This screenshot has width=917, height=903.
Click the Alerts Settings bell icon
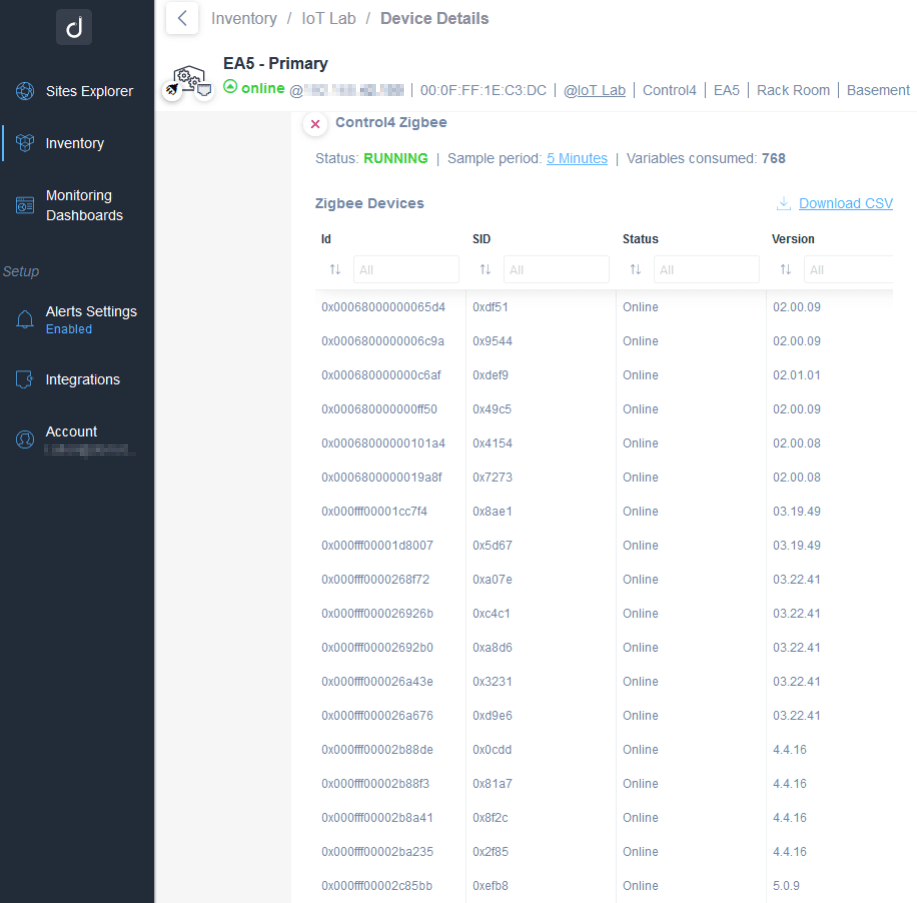[25, 319]
